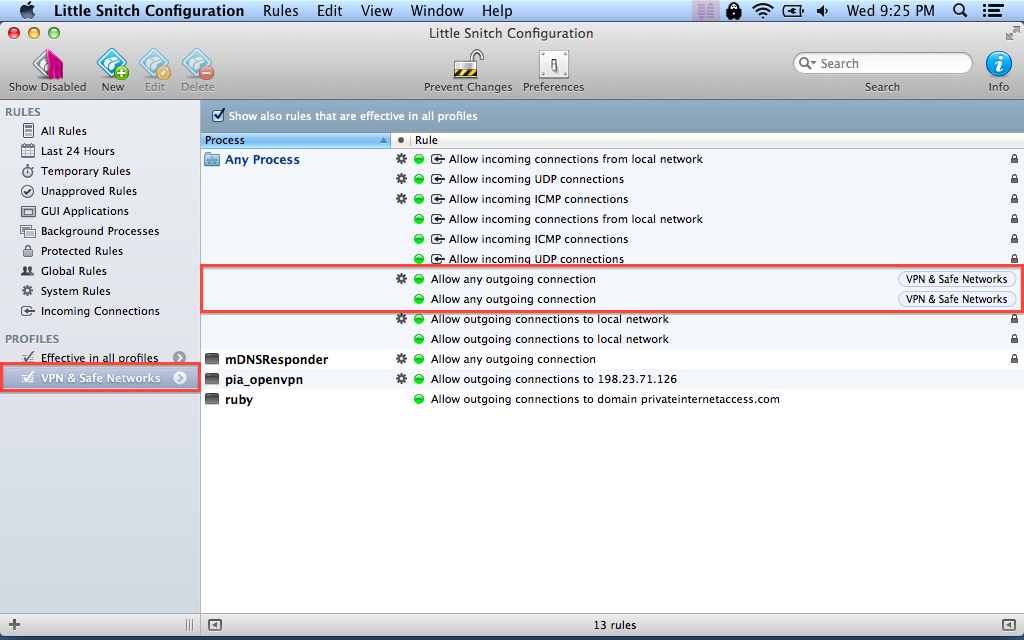The image size is (1024, 640).
Task: Open Little Snitch Configuration app menu
Action: coord(149,10)
